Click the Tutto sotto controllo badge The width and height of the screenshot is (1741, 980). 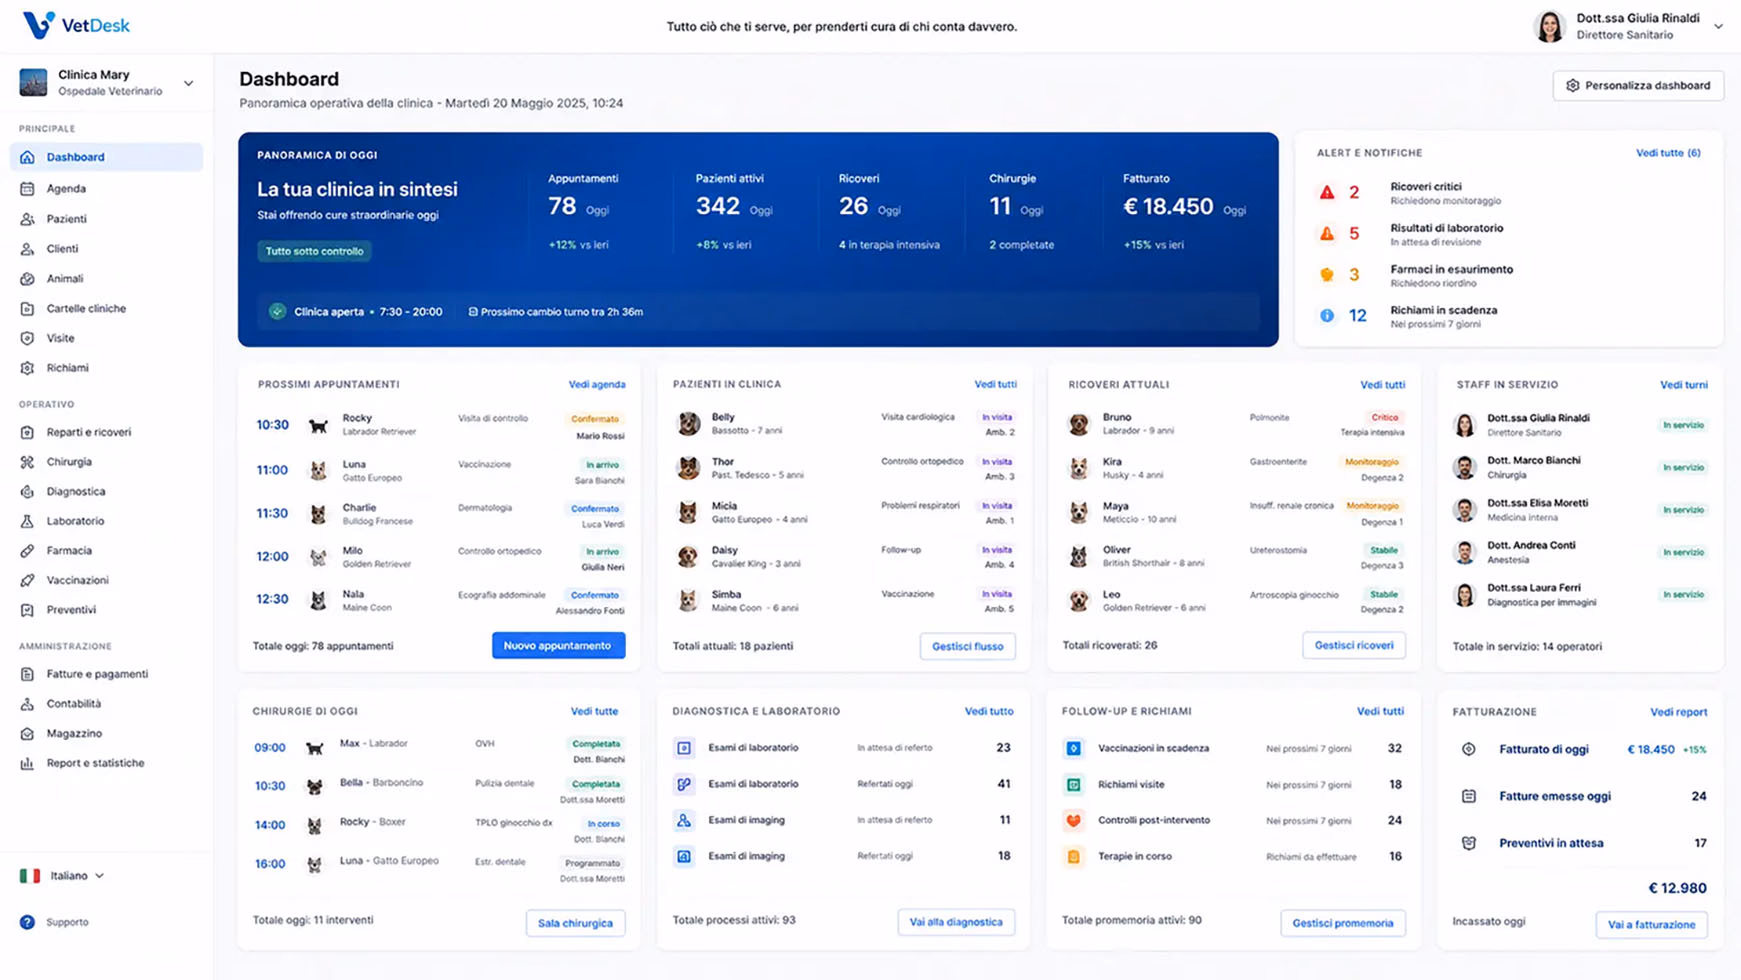tap(314, 251)
